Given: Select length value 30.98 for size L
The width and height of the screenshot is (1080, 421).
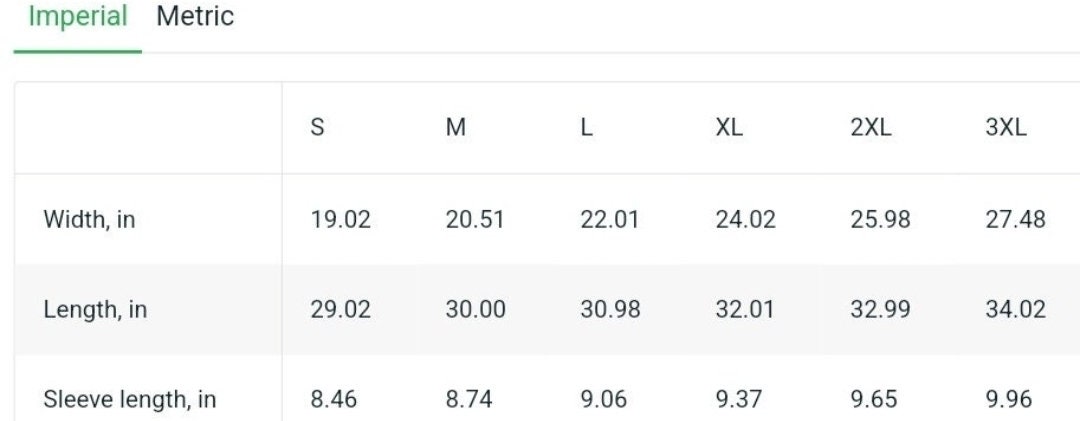Looking at the screenshot, I should pyautogui.click(x=610, y=309).
